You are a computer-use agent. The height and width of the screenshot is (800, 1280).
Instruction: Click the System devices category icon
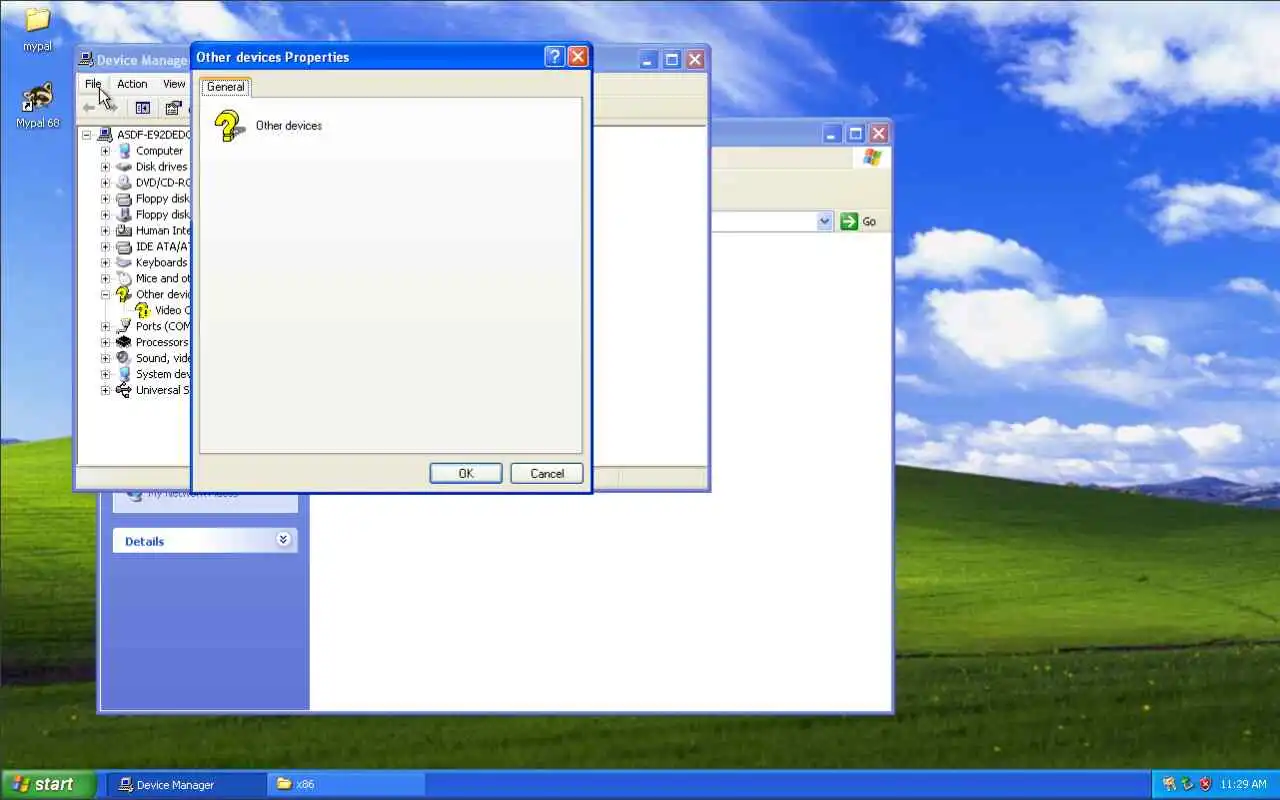point(124,375)
